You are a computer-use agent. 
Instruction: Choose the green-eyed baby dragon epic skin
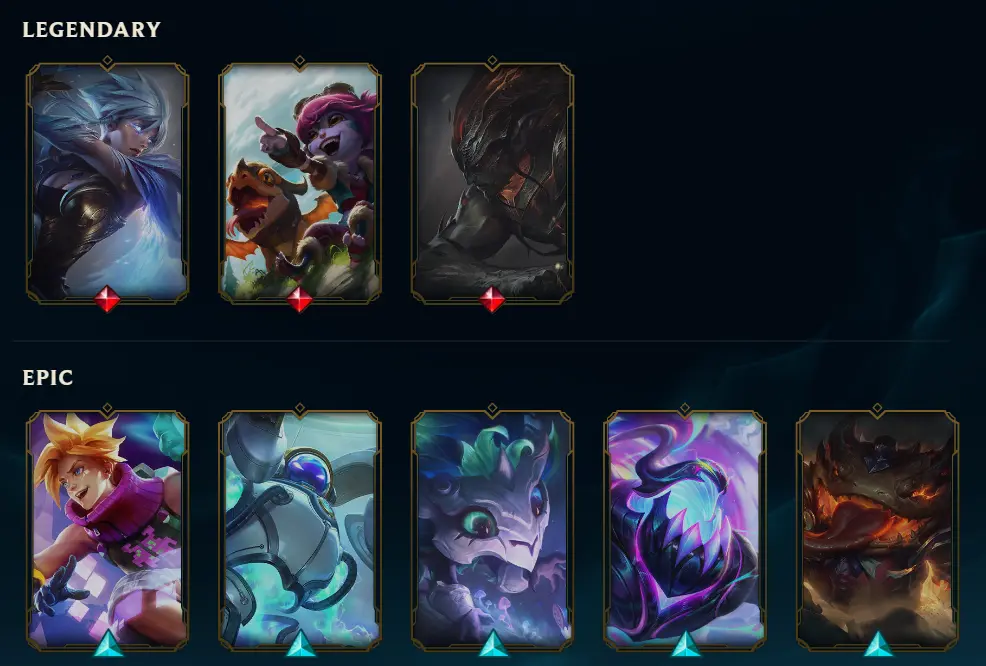492,530
